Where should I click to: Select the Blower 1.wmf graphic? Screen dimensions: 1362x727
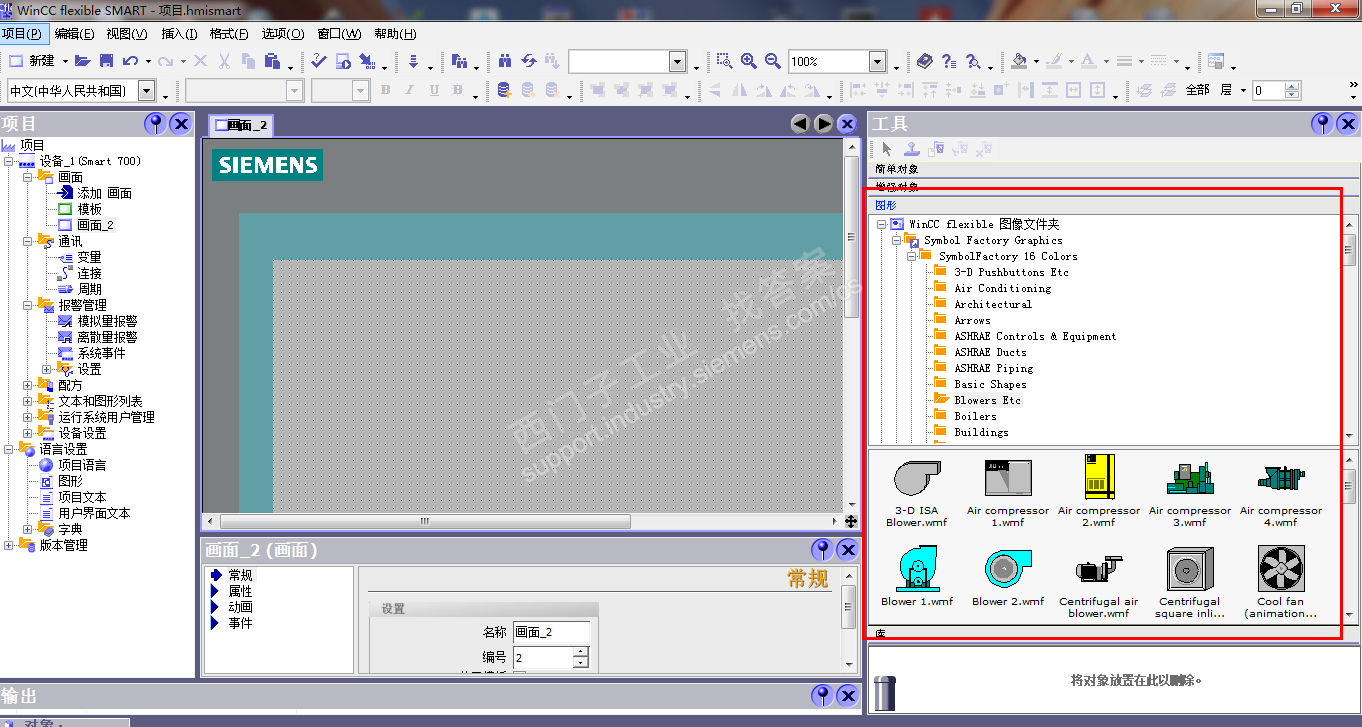917,577
